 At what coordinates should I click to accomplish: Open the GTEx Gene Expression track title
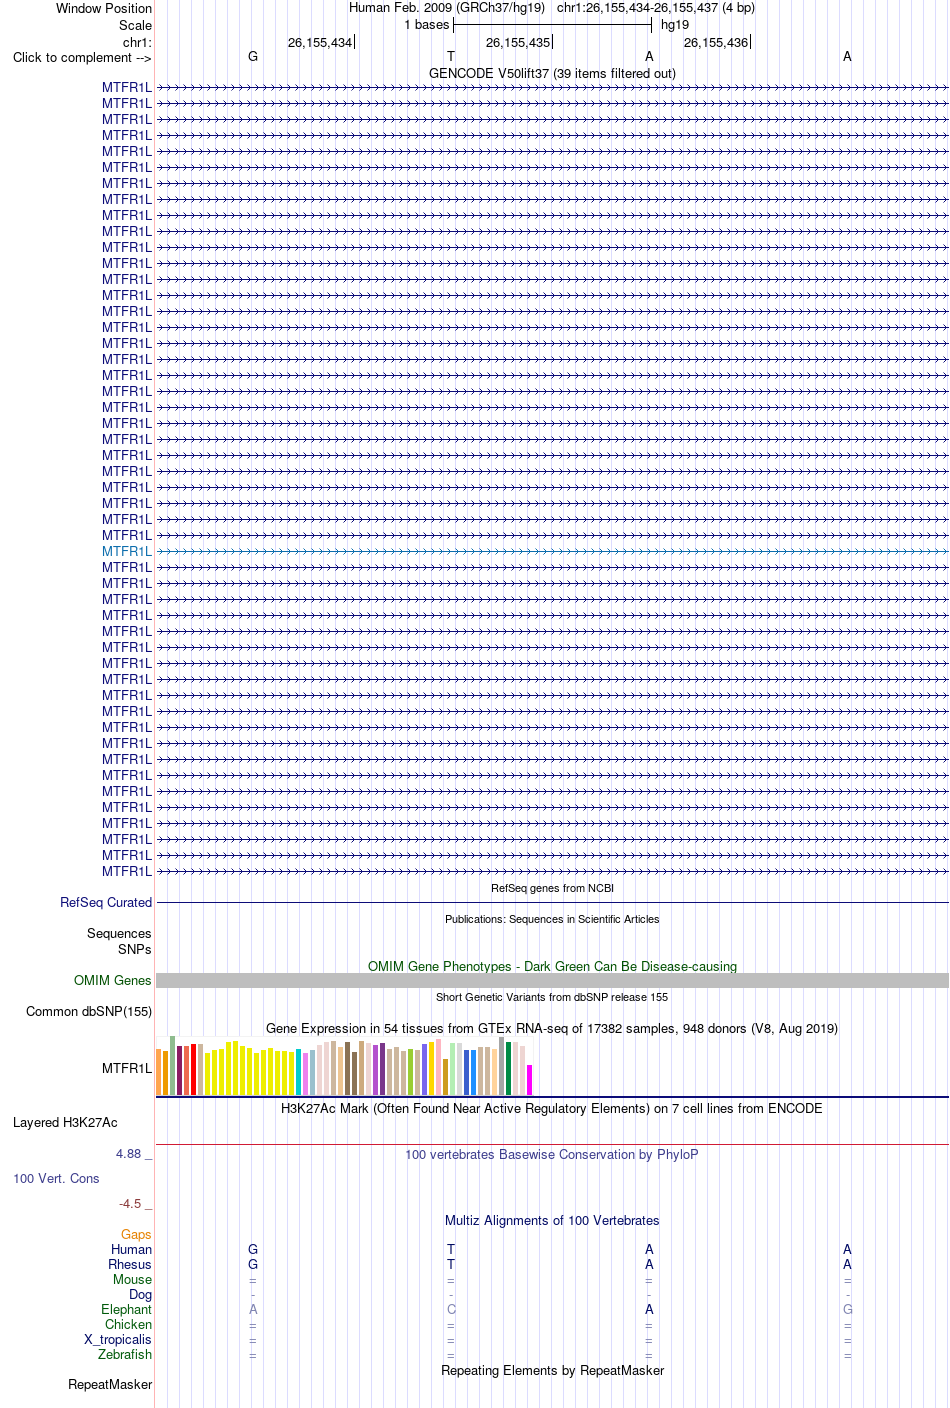click(552, 1028)
